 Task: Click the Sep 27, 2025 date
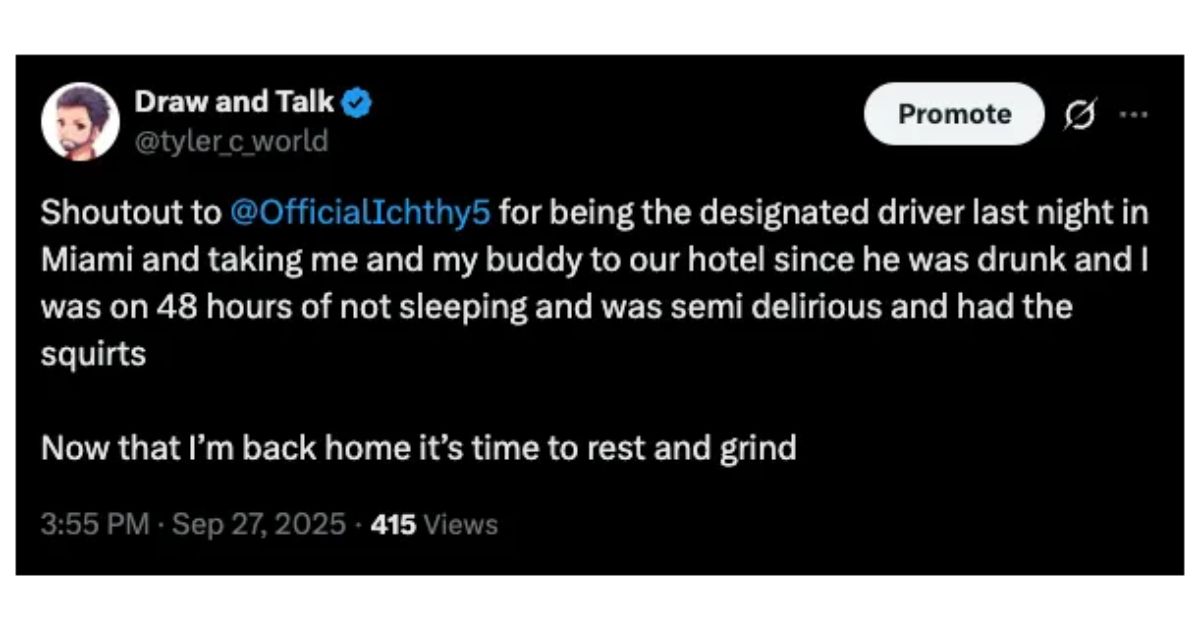[260, 523]
